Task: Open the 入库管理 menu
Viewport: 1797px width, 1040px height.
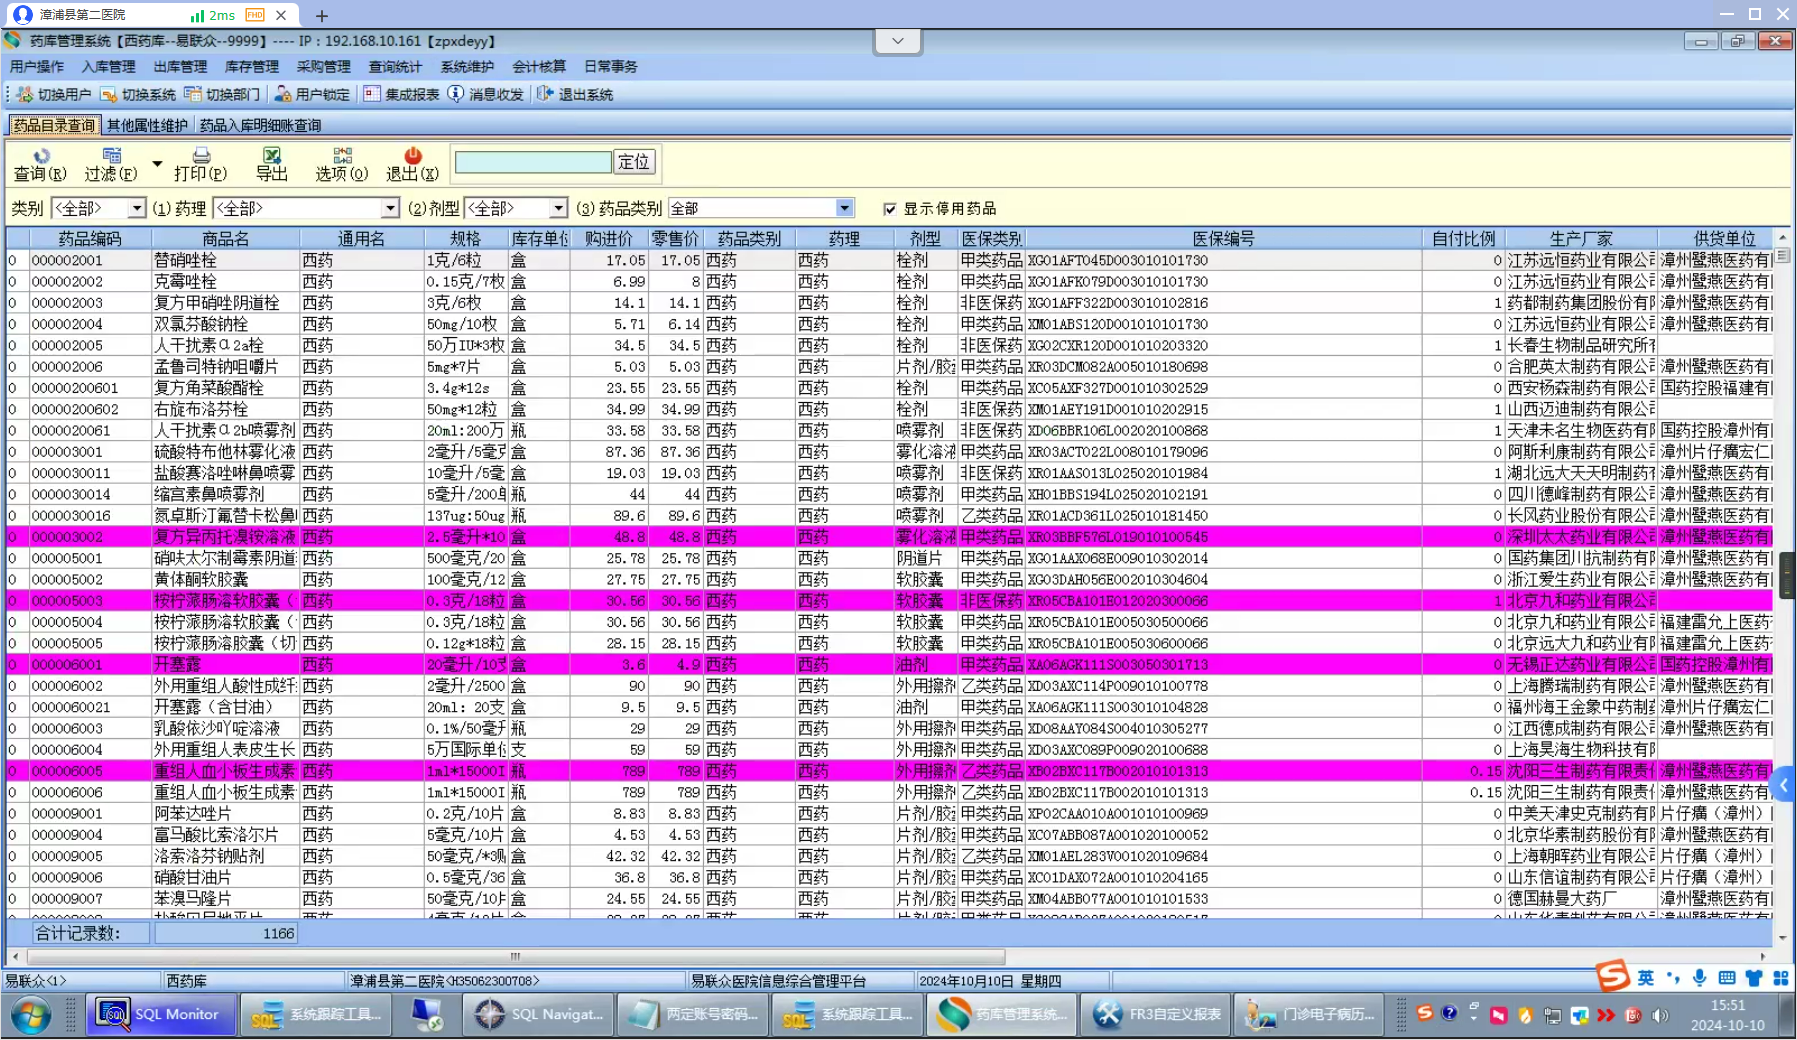Action: point(108,67)
